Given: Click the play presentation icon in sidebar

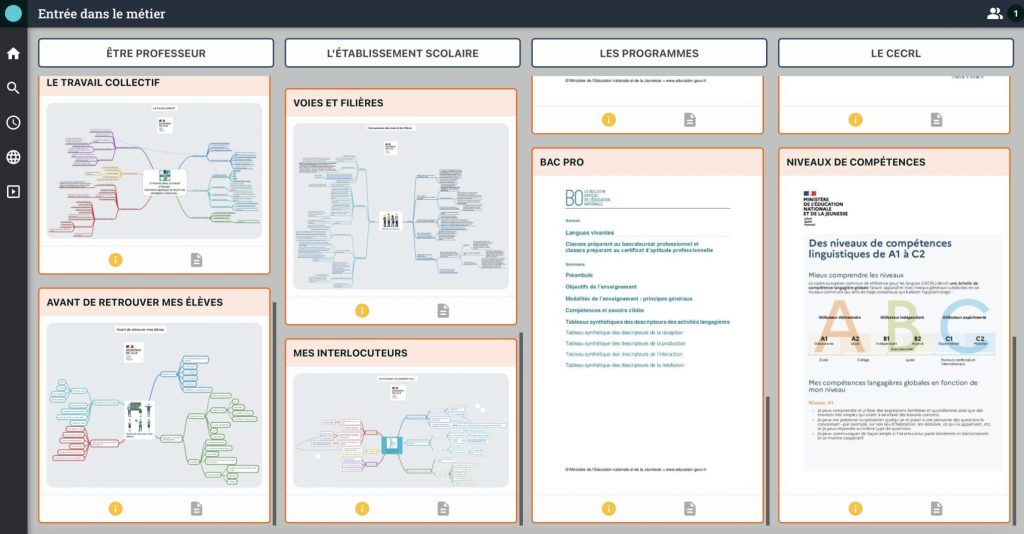Looking at the screenshot, I should (x=13, y=192).
